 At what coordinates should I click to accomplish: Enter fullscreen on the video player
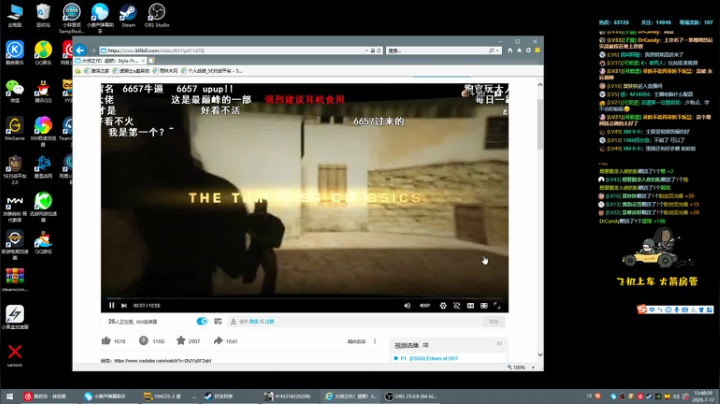pos(497,305)
